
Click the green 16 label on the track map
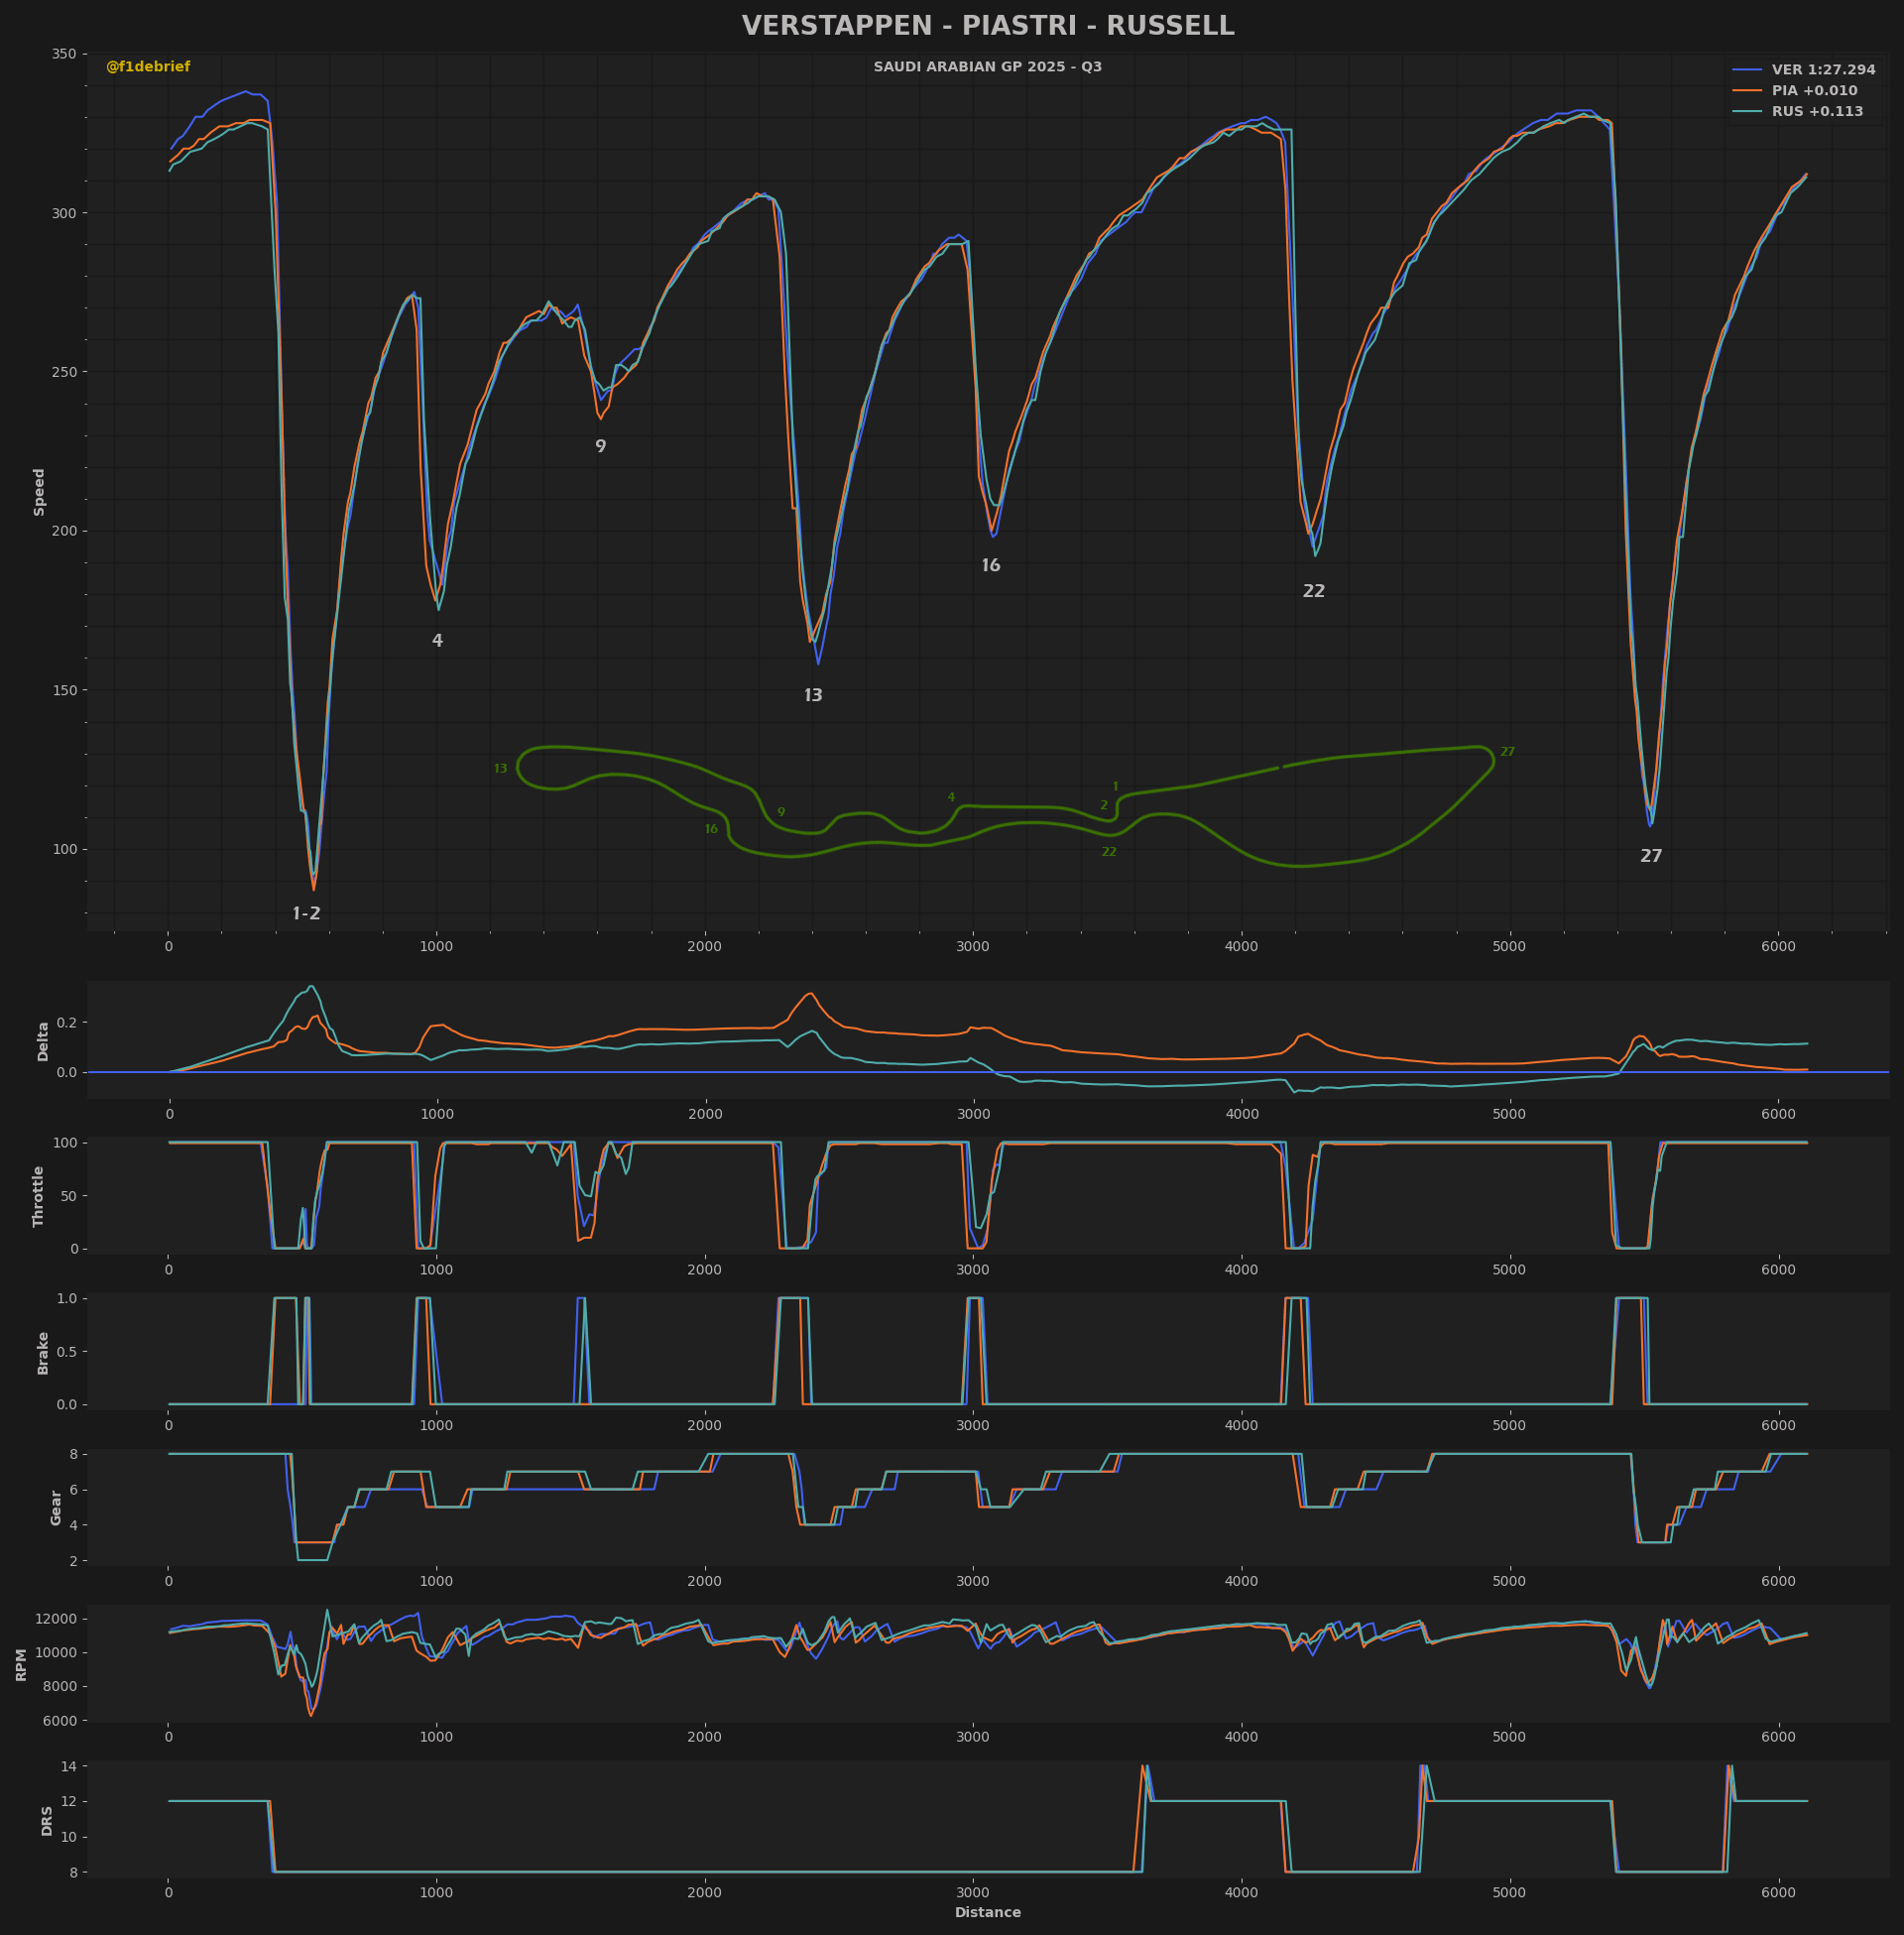[x=711, y=829]
